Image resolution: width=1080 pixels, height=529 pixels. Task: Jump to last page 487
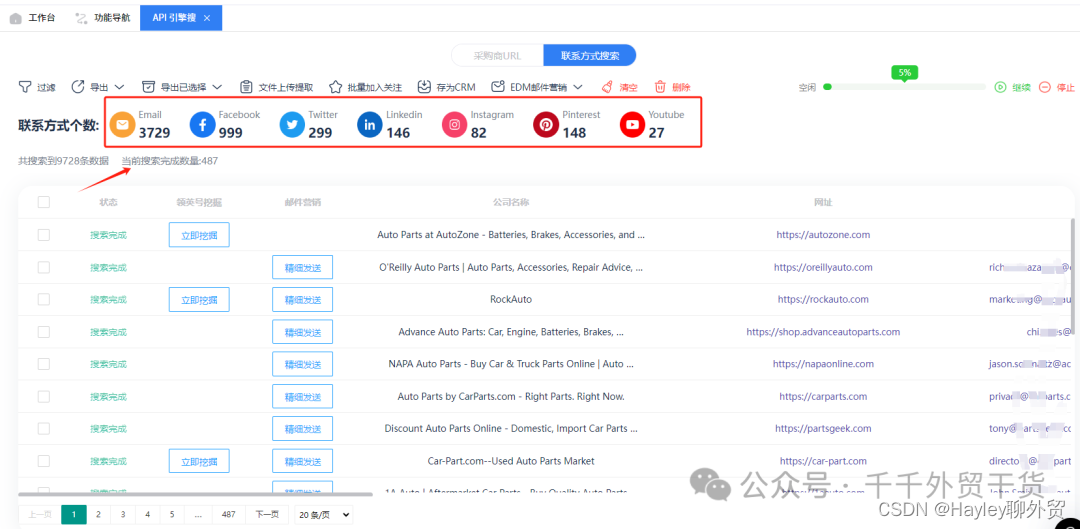point(229,515)
